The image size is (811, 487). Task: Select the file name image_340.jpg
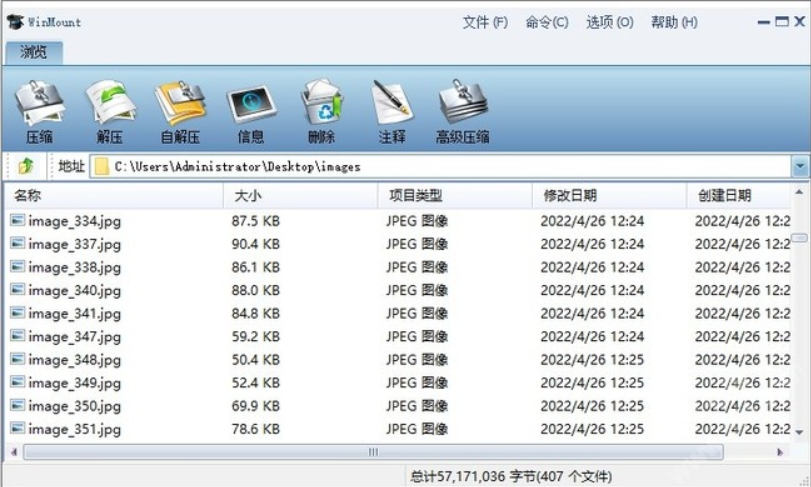[x=74, y=291]
